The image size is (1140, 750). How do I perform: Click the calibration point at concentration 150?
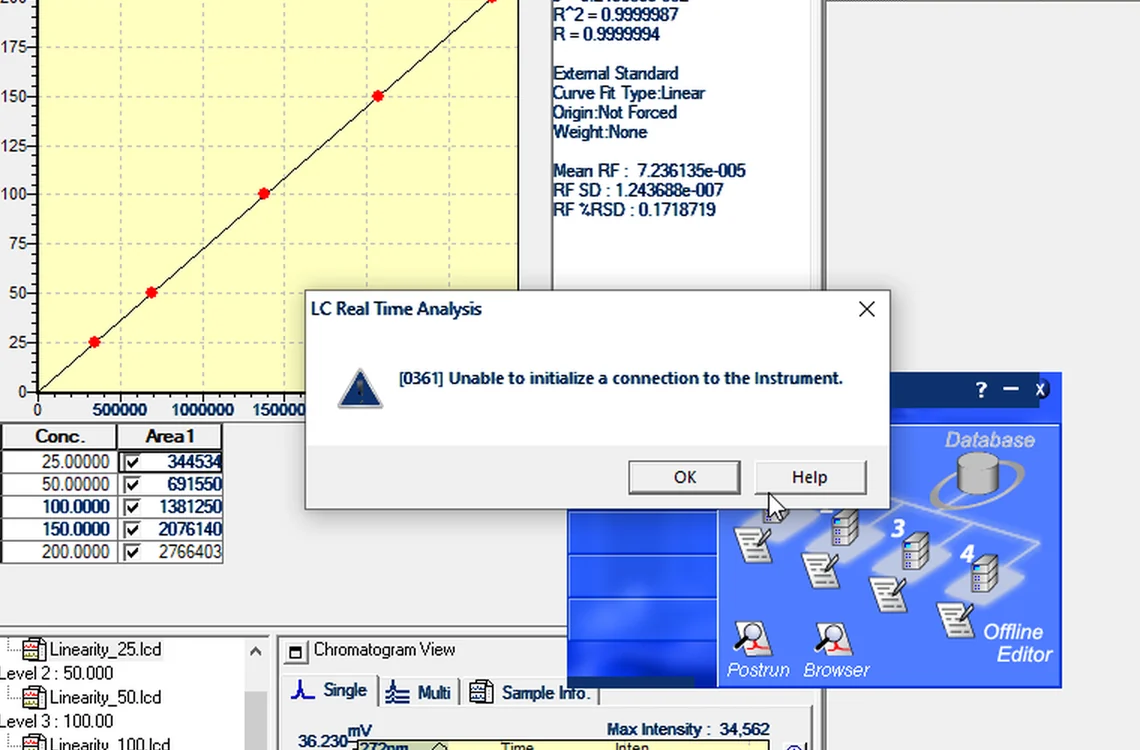pos(377,96)
